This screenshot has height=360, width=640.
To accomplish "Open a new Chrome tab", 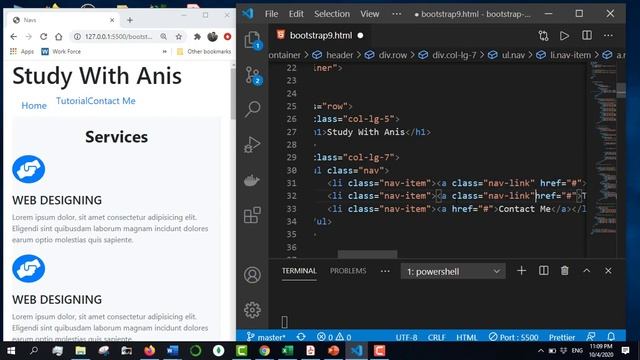I will pyautogui.click(x=130, y=20).
